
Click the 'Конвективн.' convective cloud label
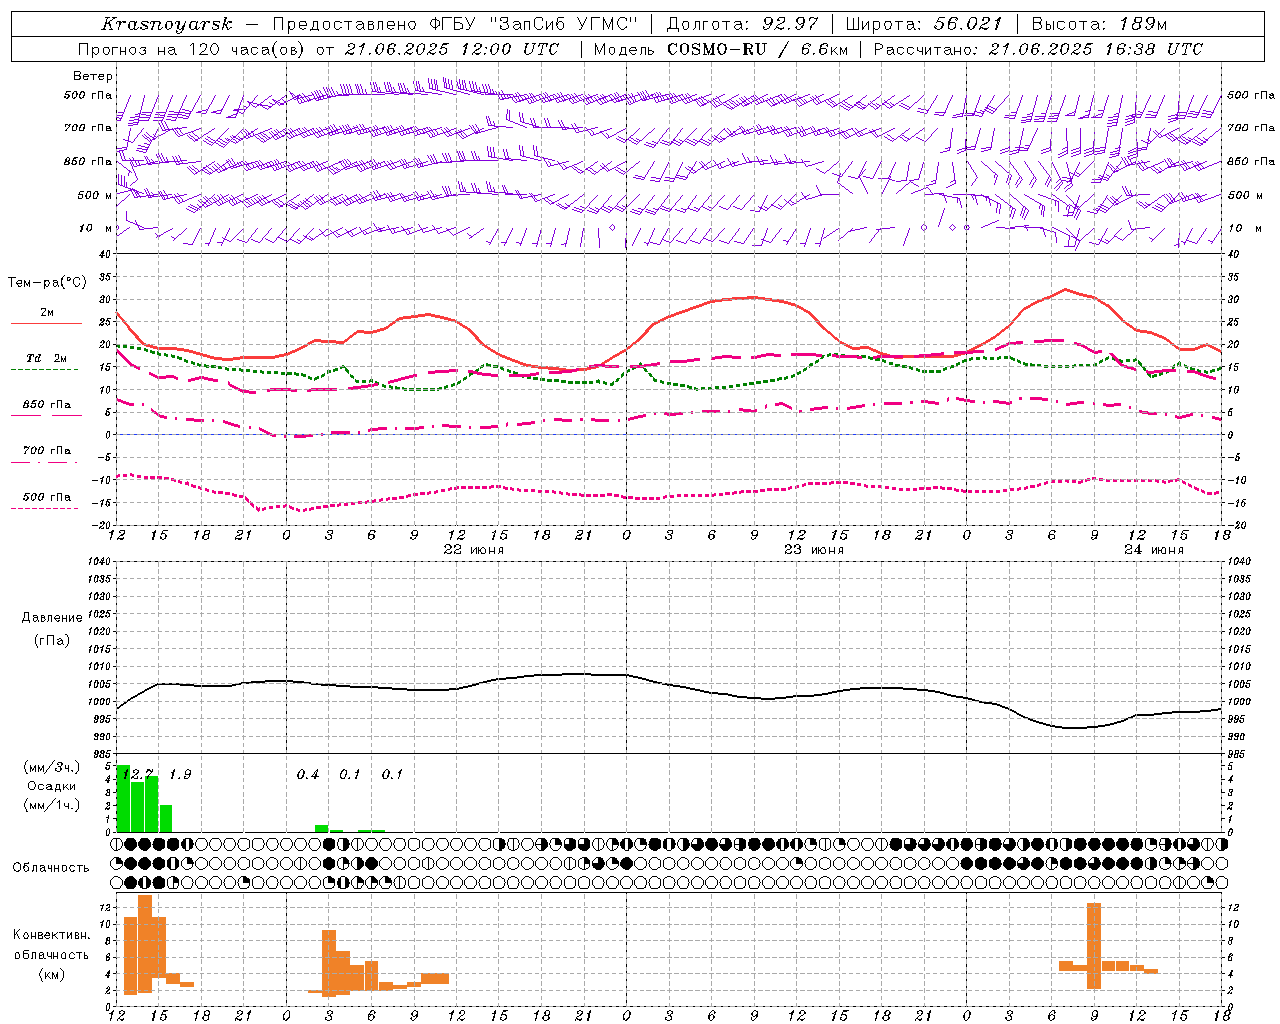click(52, 935)
